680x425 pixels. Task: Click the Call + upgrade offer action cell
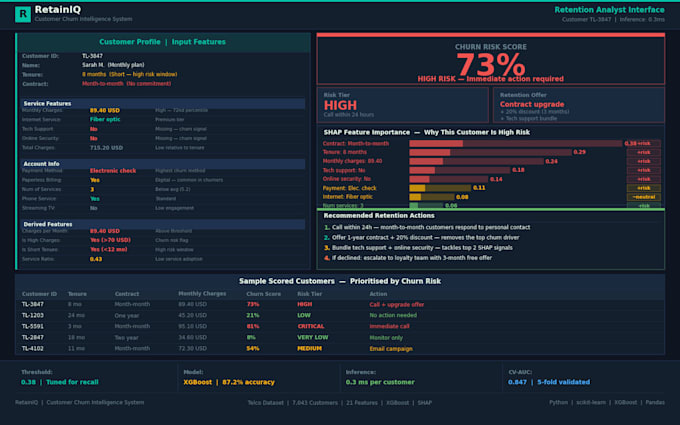click(x=396, y=305)
